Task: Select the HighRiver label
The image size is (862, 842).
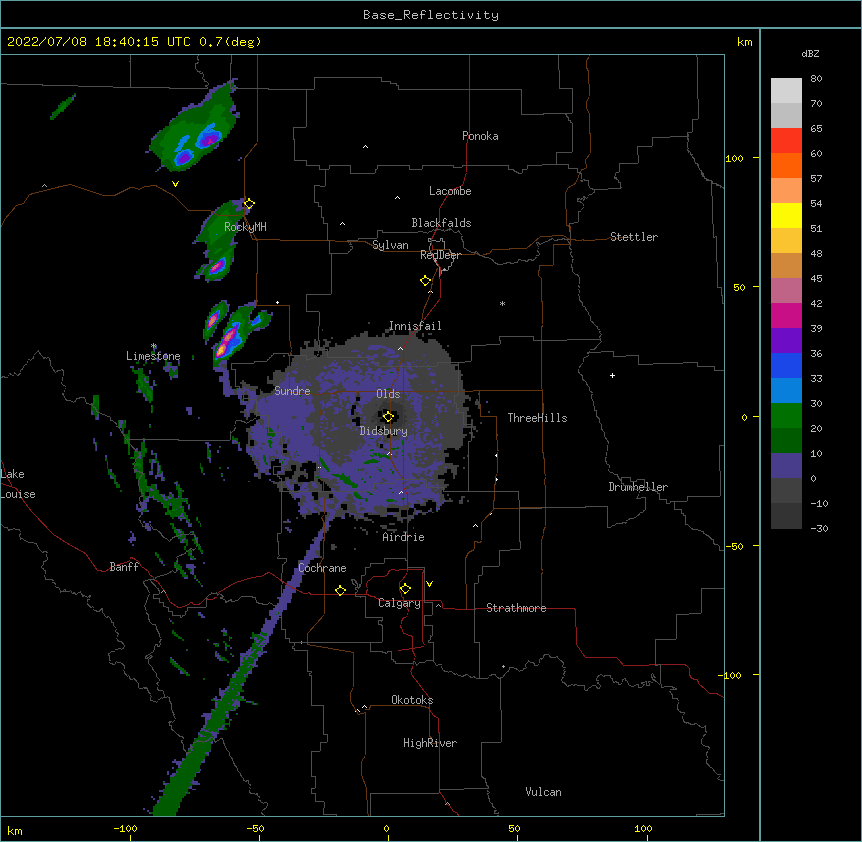Action: pyautogui.click(x=430, y=743)
